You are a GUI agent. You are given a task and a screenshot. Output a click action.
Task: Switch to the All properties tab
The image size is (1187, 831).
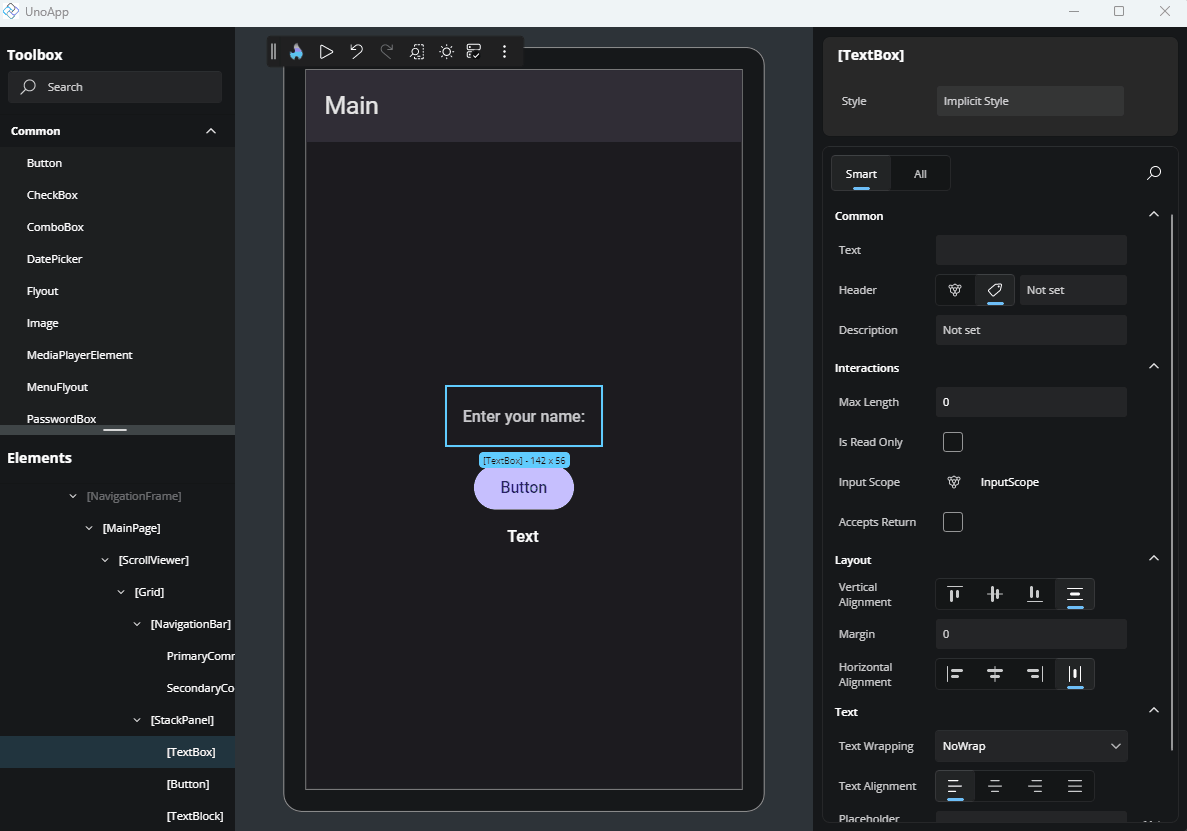[x=920, y=174]
